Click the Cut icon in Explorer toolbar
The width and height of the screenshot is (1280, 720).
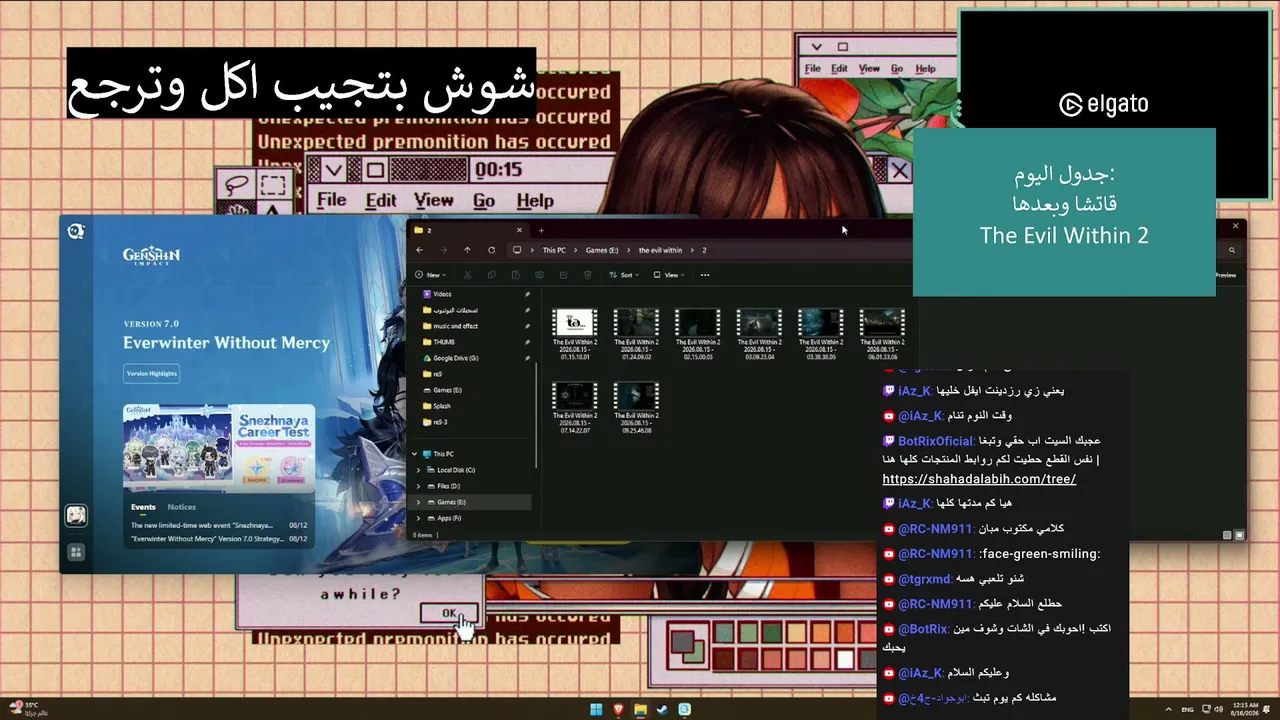(x=467, y=275)
